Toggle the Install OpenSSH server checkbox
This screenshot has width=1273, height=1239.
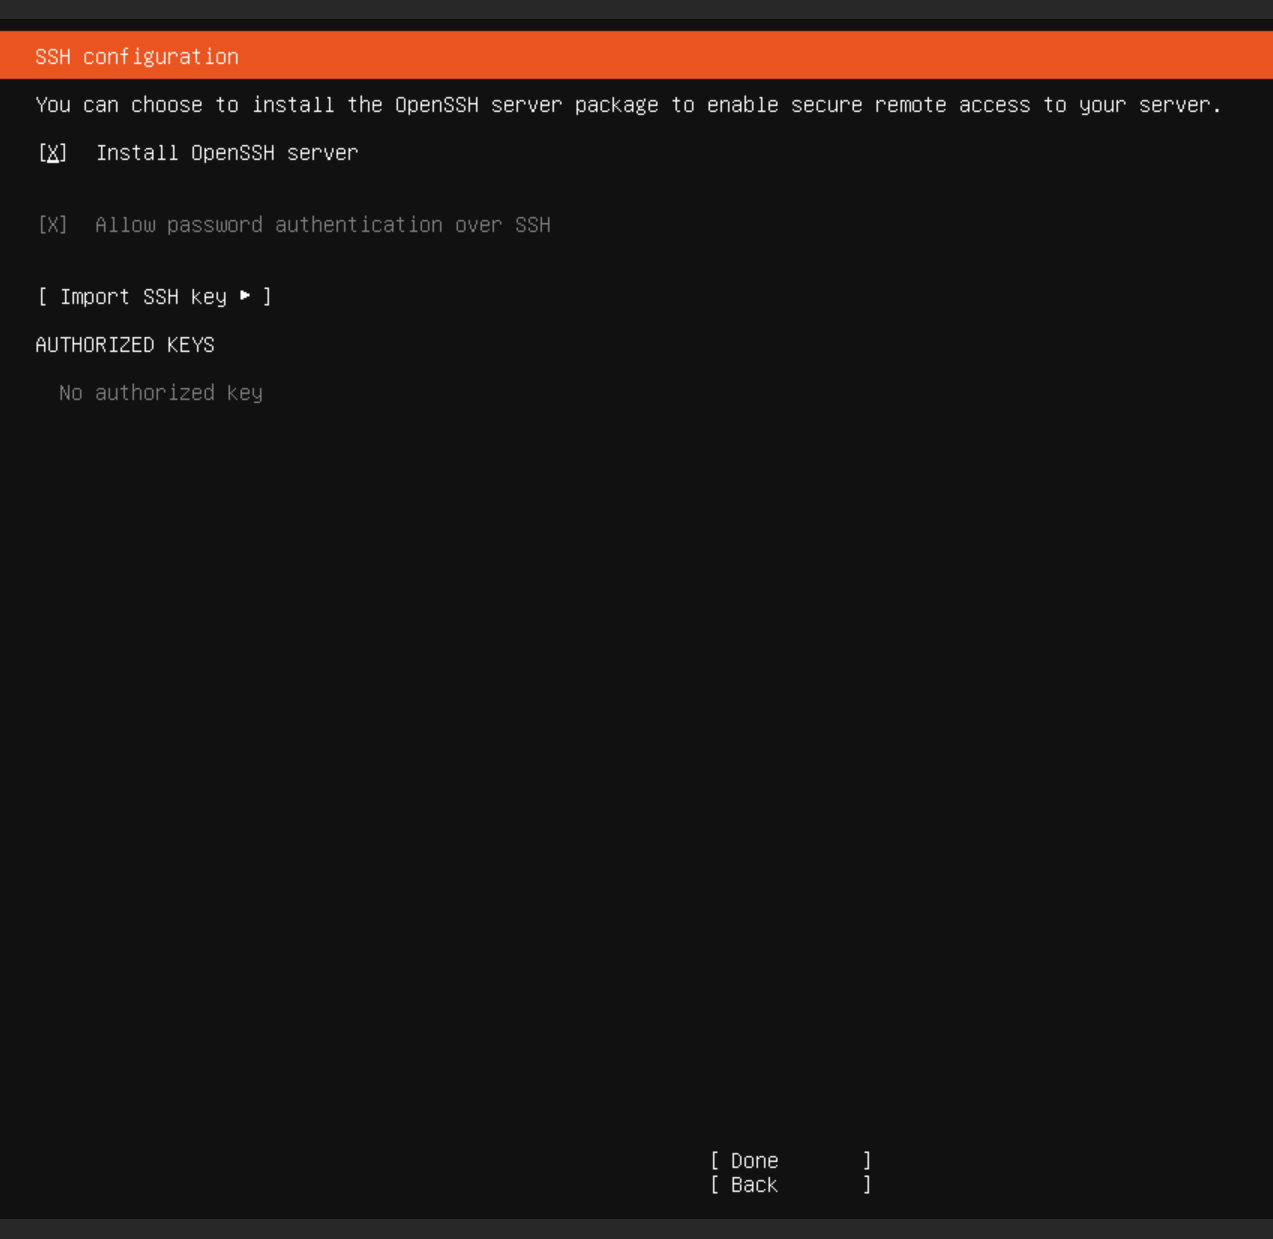click(x=53, y=153)
